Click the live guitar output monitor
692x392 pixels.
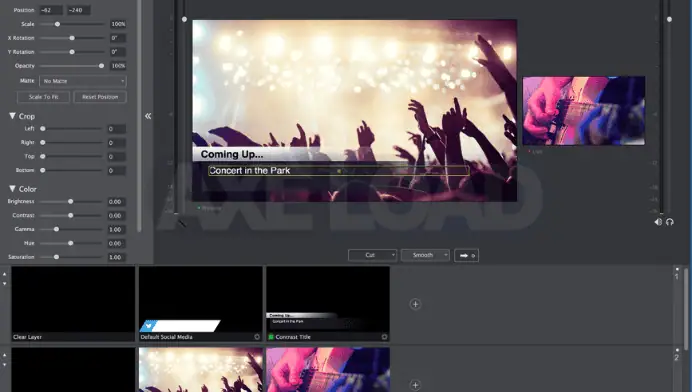tap(584, 111)
